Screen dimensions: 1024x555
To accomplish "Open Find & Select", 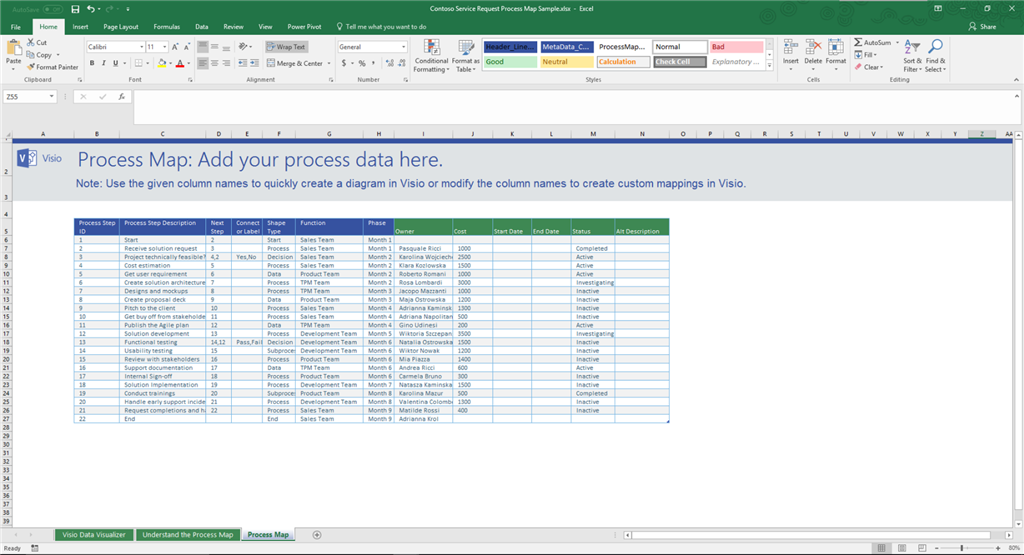I will point(935,56).
